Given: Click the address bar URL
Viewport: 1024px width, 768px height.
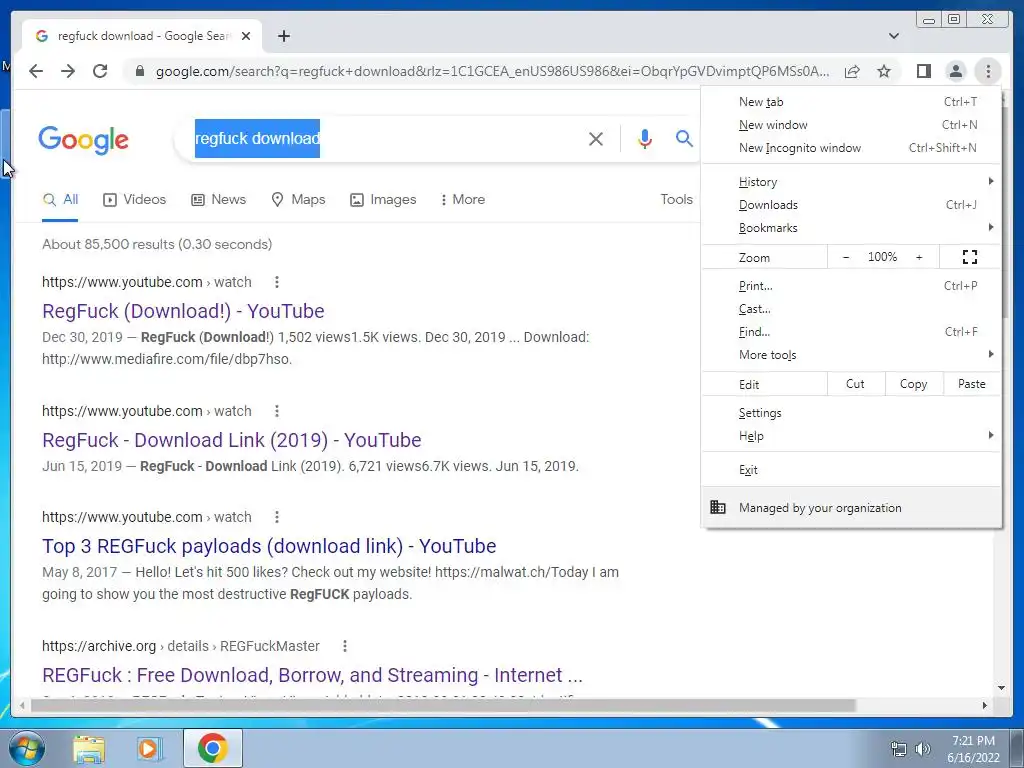Looking at the screenshot, I should pos(492,71).
